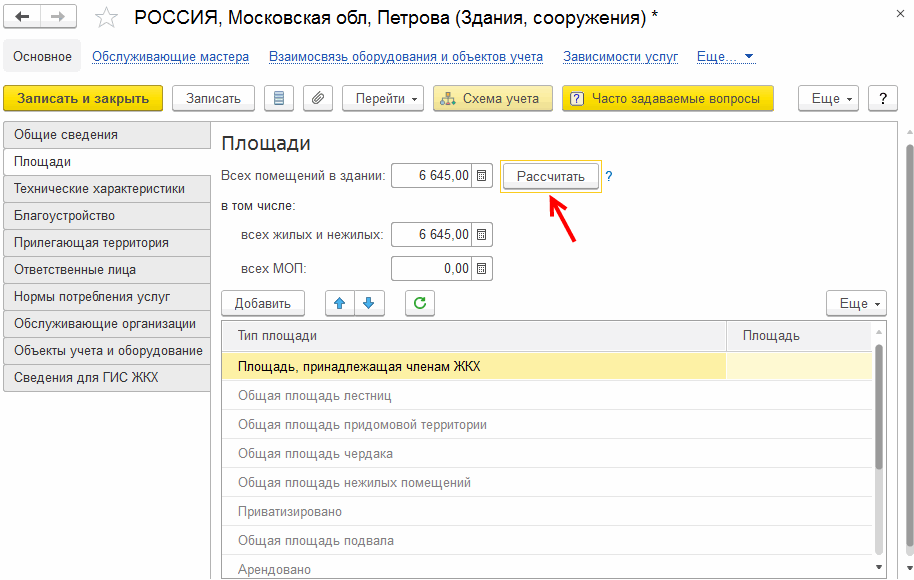Open calculator for всех МОП field
This screenshot has height=580, width=914.
coord(481,269)
